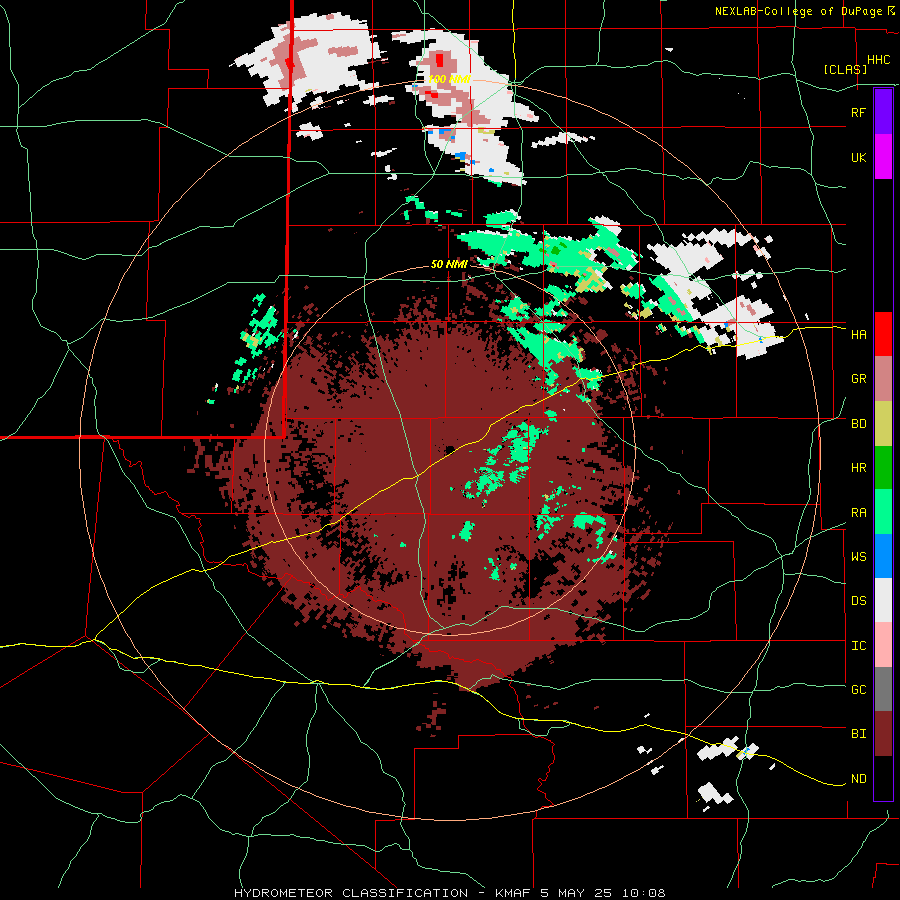900x900 pixels.
Task: Select the HR legend label
Action: point(858,468)
